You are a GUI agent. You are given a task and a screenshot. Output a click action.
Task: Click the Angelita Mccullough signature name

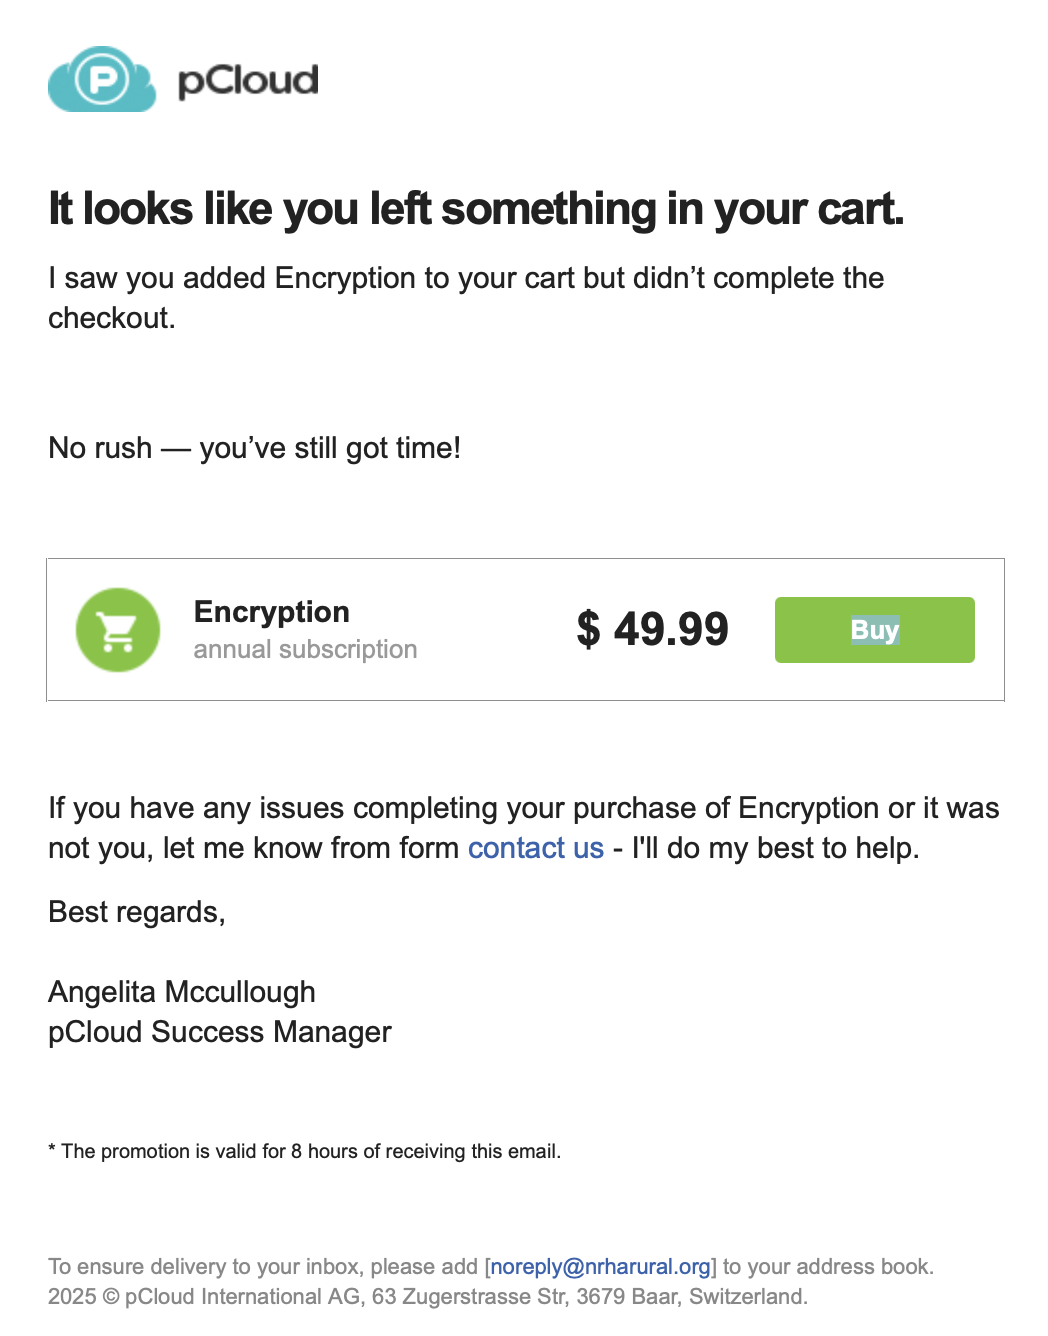tap(182, 992)
